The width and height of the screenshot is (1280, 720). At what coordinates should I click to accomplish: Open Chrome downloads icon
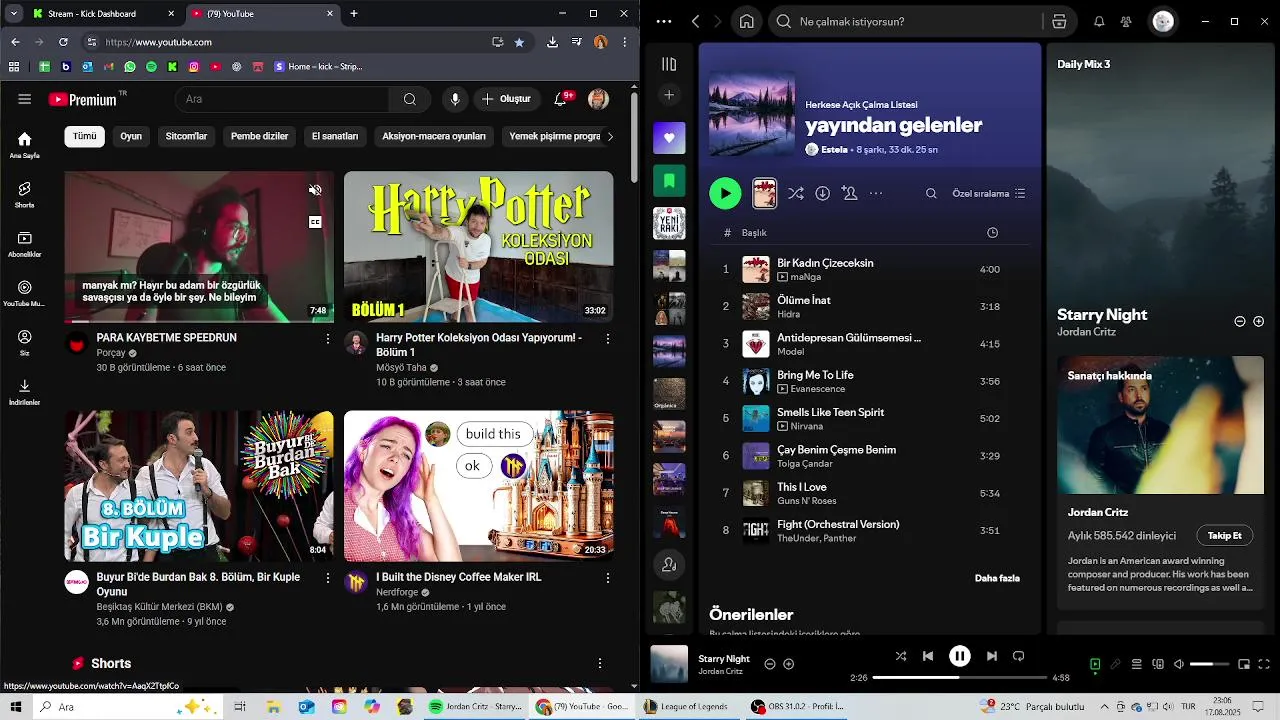click(x=552, y=42)
